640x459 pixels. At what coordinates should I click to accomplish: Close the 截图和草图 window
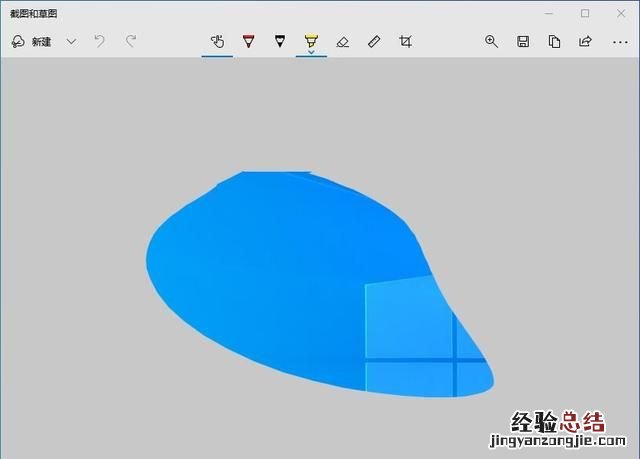pyautogui.click(x=621, y=13)
